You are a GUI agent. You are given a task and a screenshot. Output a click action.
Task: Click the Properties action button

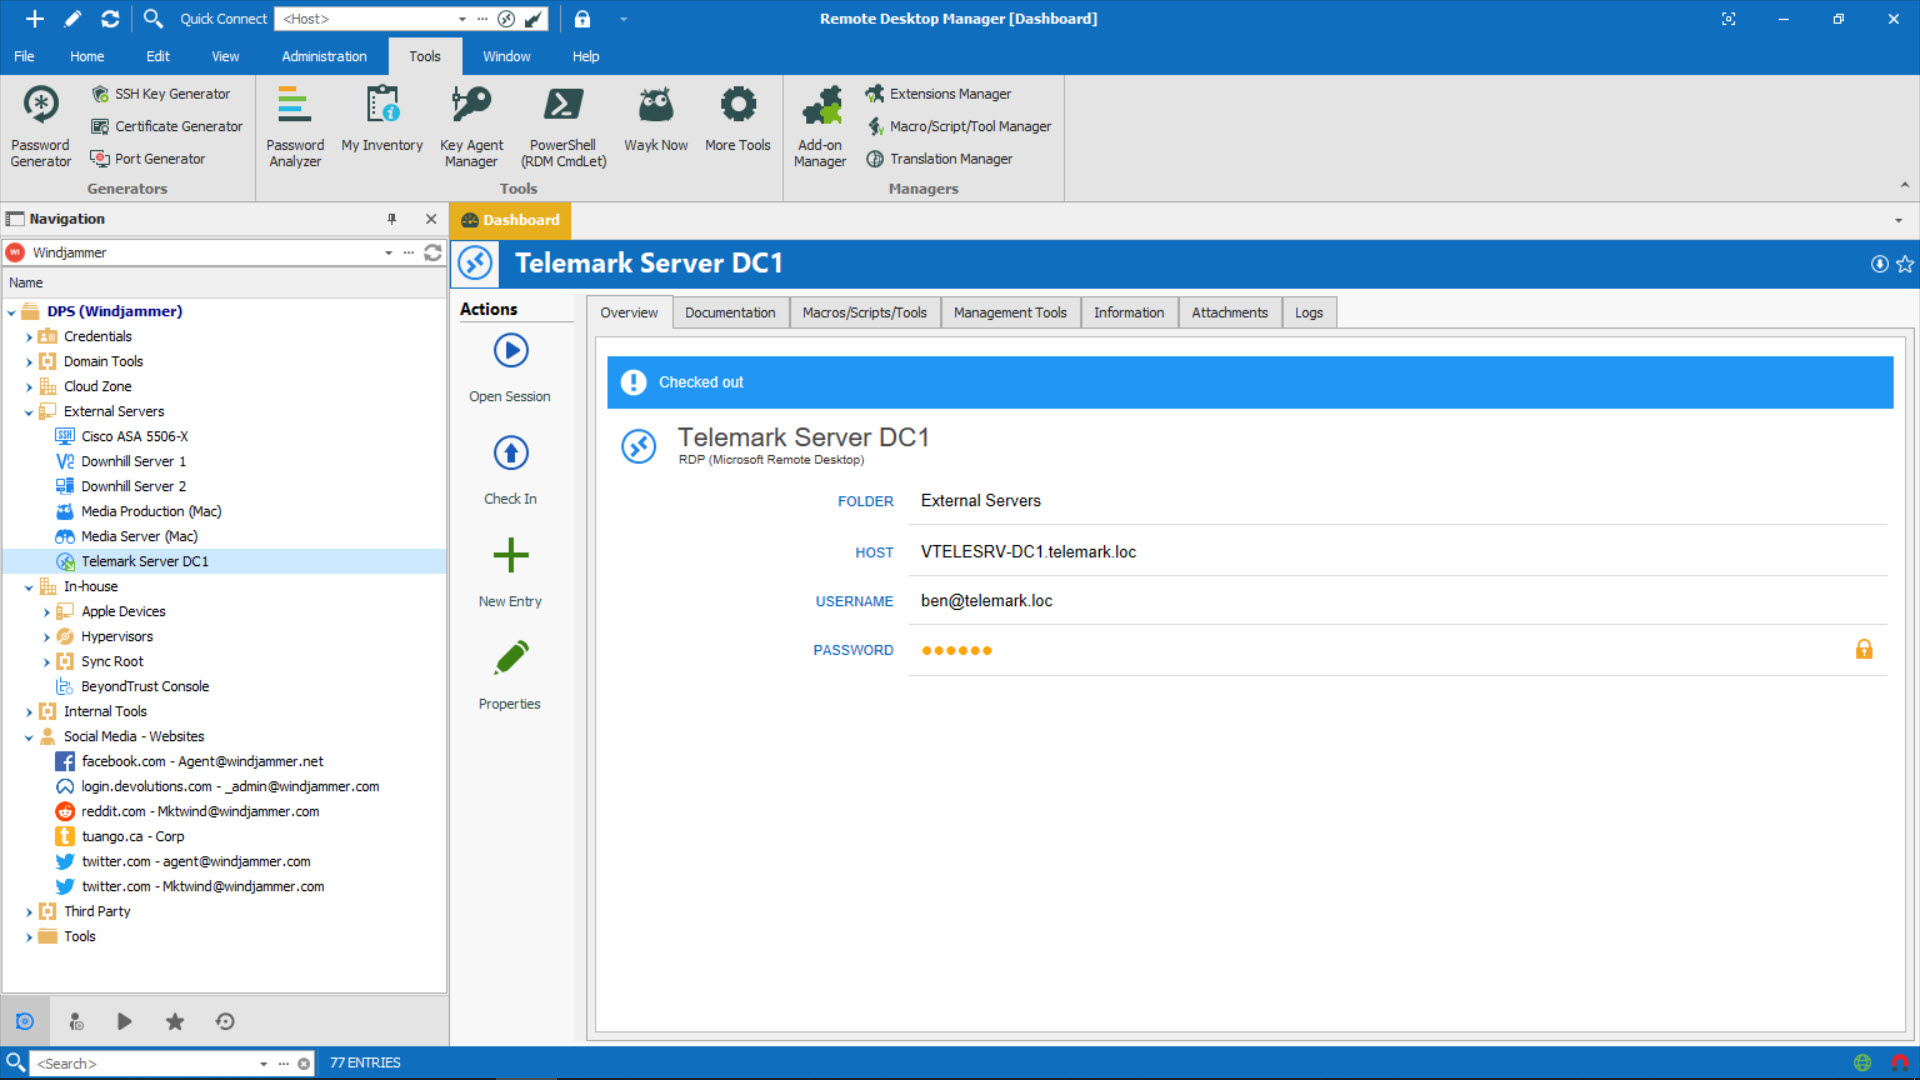tap(510, 674)
